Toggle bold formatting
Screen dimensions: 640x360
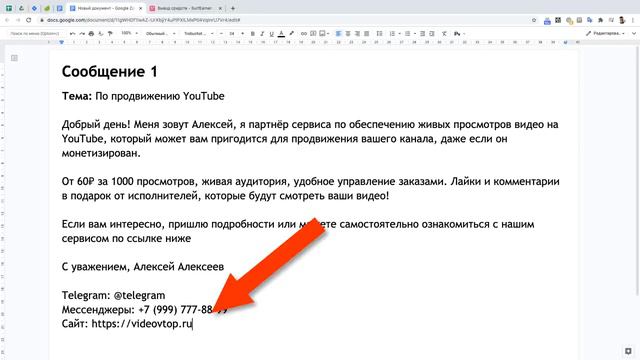(x=253, y=33)
